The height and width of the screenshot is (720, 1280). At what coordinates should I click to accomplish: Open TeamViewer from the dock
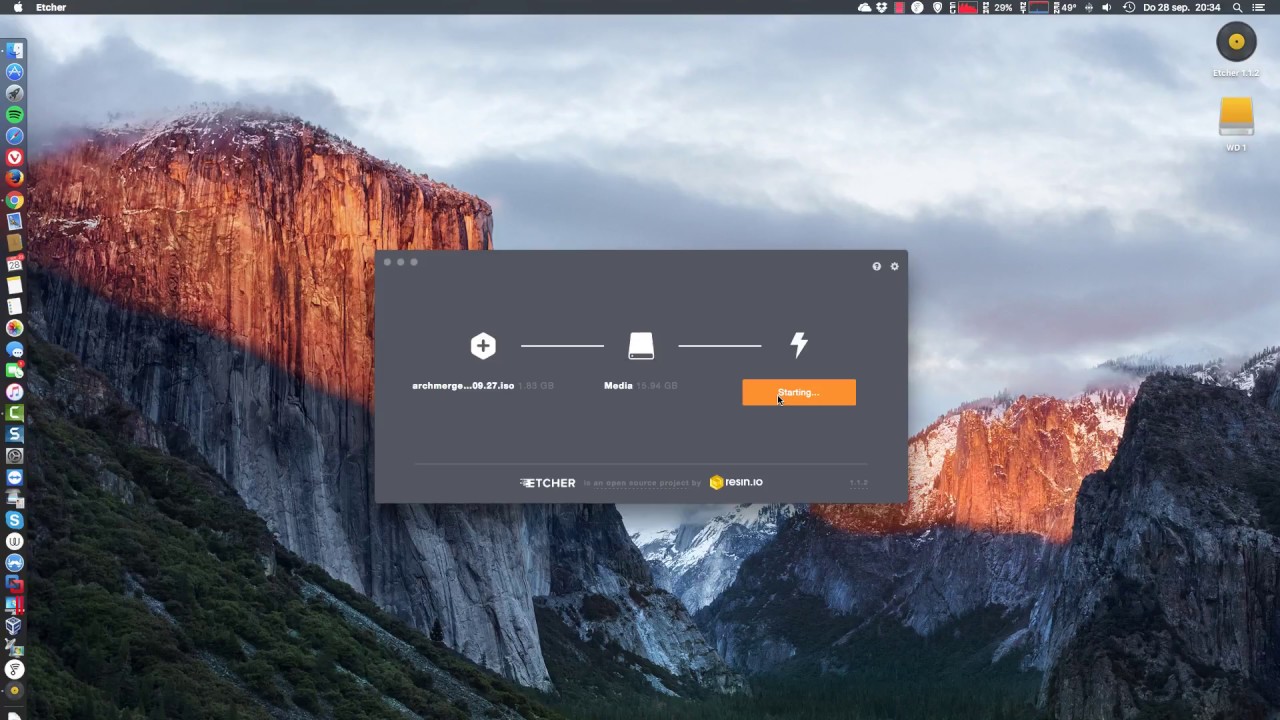(14, 477)
